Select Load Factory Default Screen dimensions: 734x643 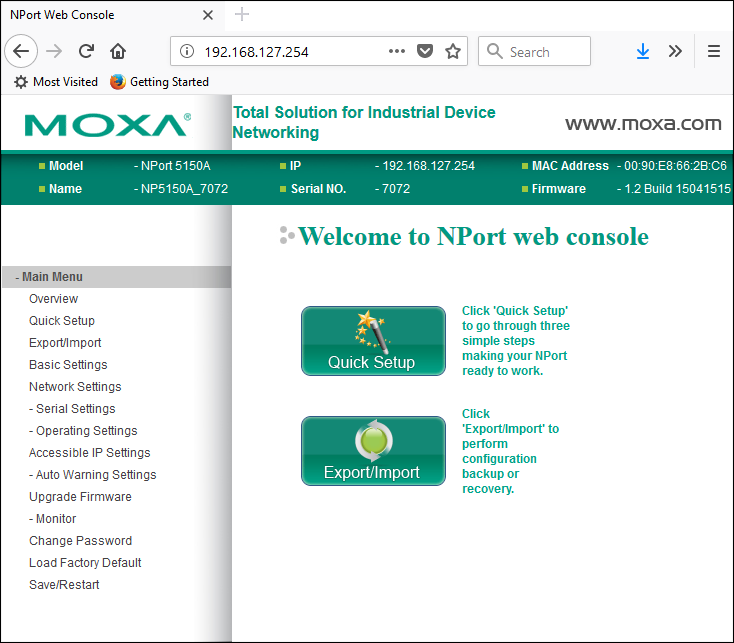pos(85,563)
